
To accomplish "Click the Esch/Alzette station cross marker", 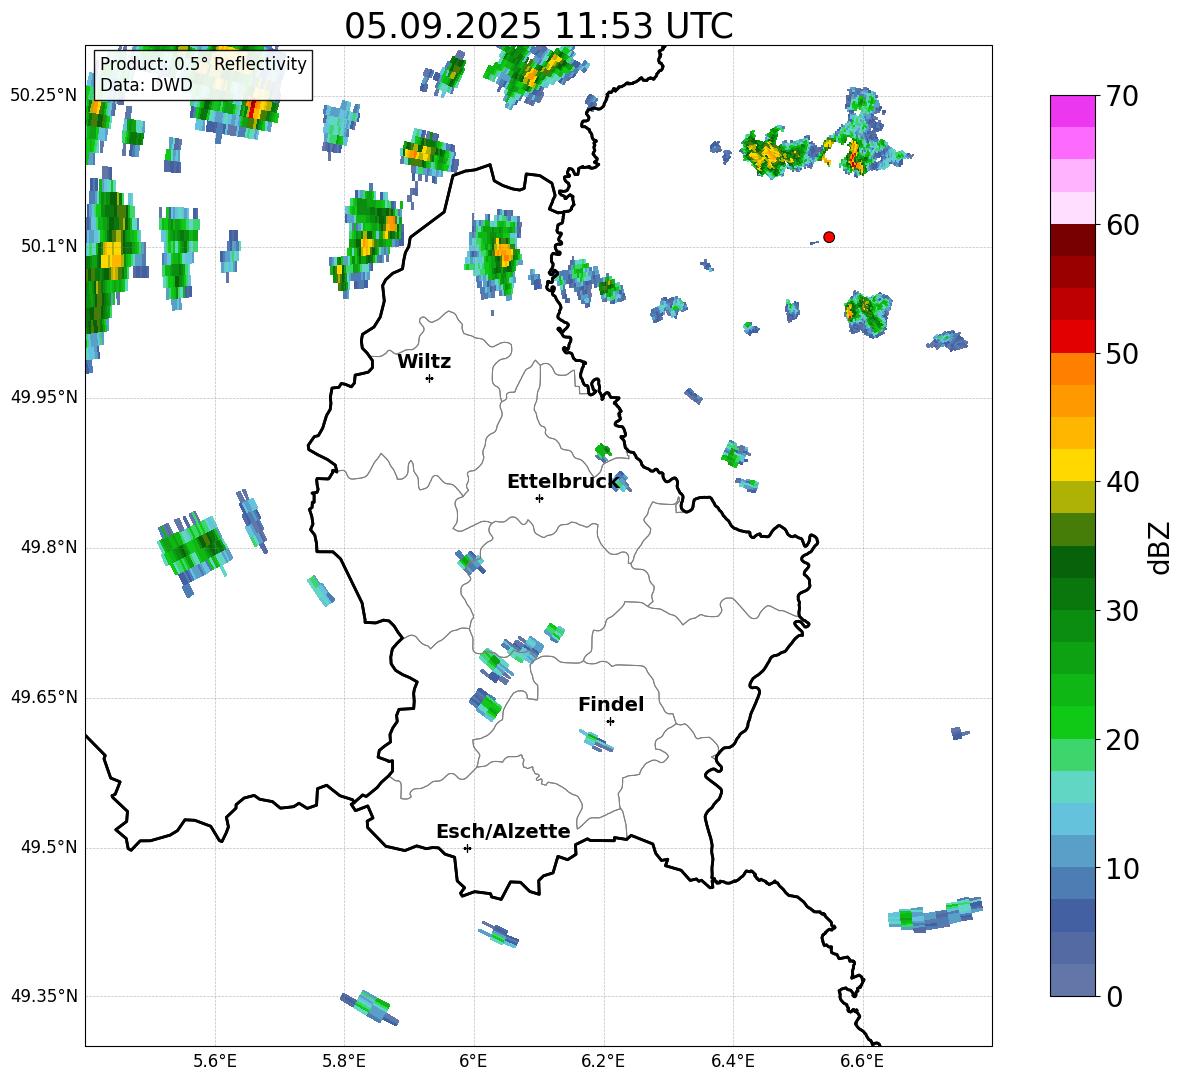I will (467, 848).
